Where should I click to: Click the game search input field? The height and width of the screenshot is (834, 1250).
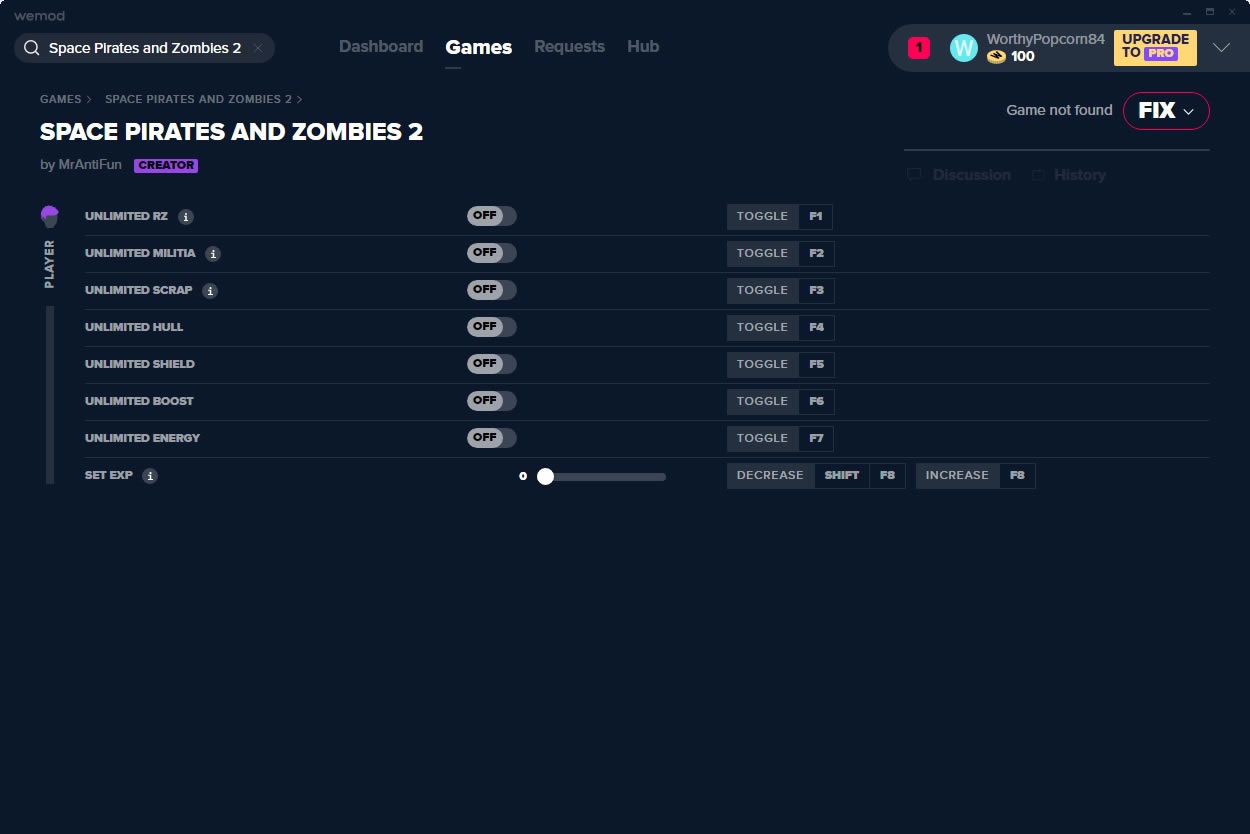144,48
